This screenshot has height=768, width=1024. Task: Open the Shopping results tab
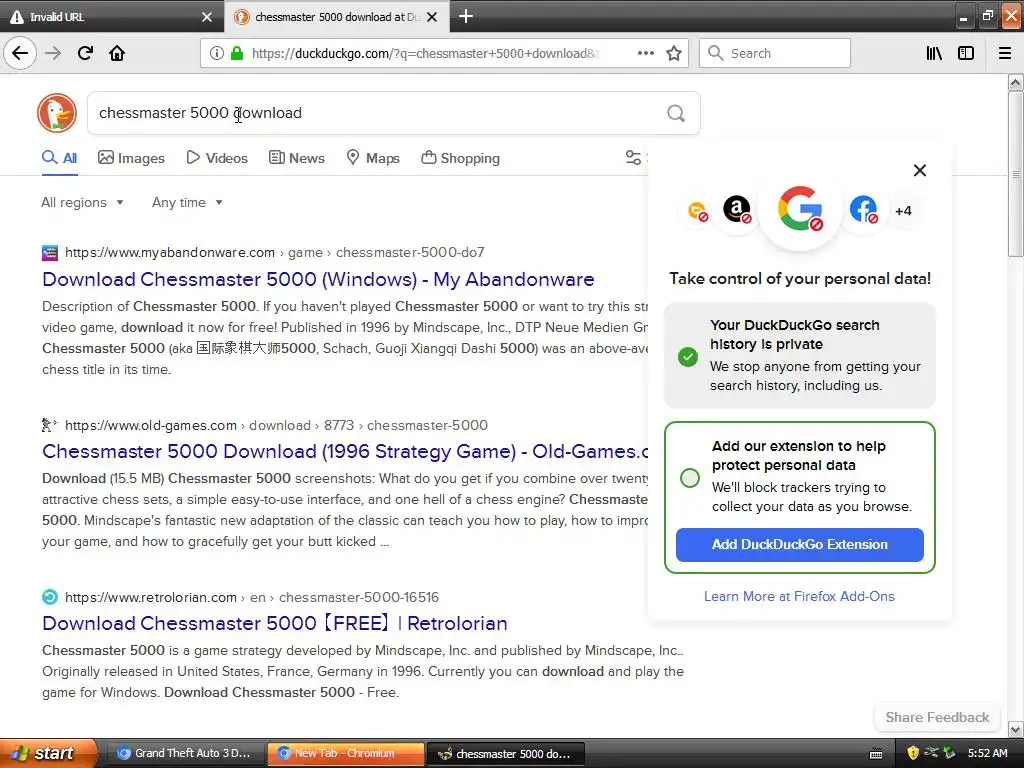coord(460,158)
